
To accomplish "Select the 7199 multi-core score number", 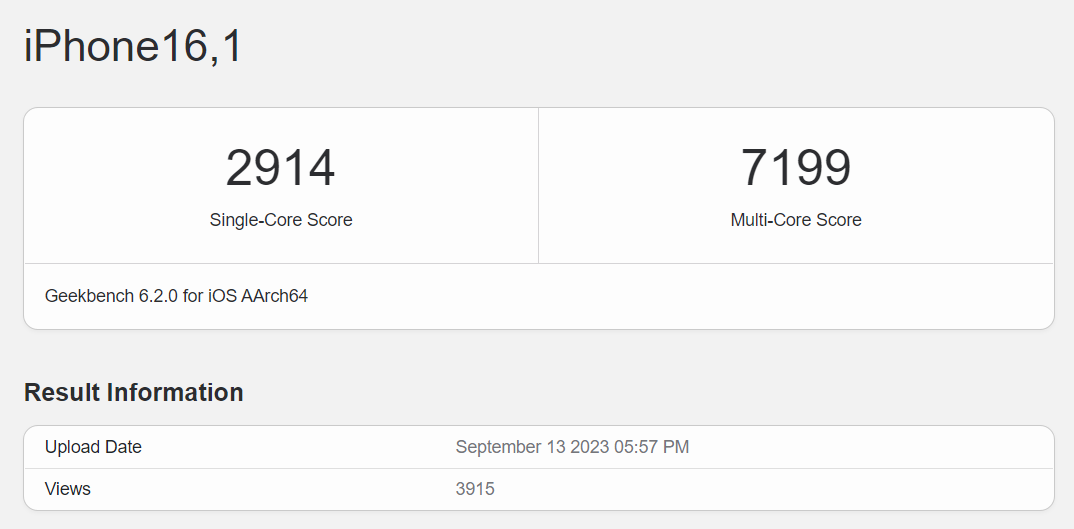I will pyautogui.click(x=795, y=168).
